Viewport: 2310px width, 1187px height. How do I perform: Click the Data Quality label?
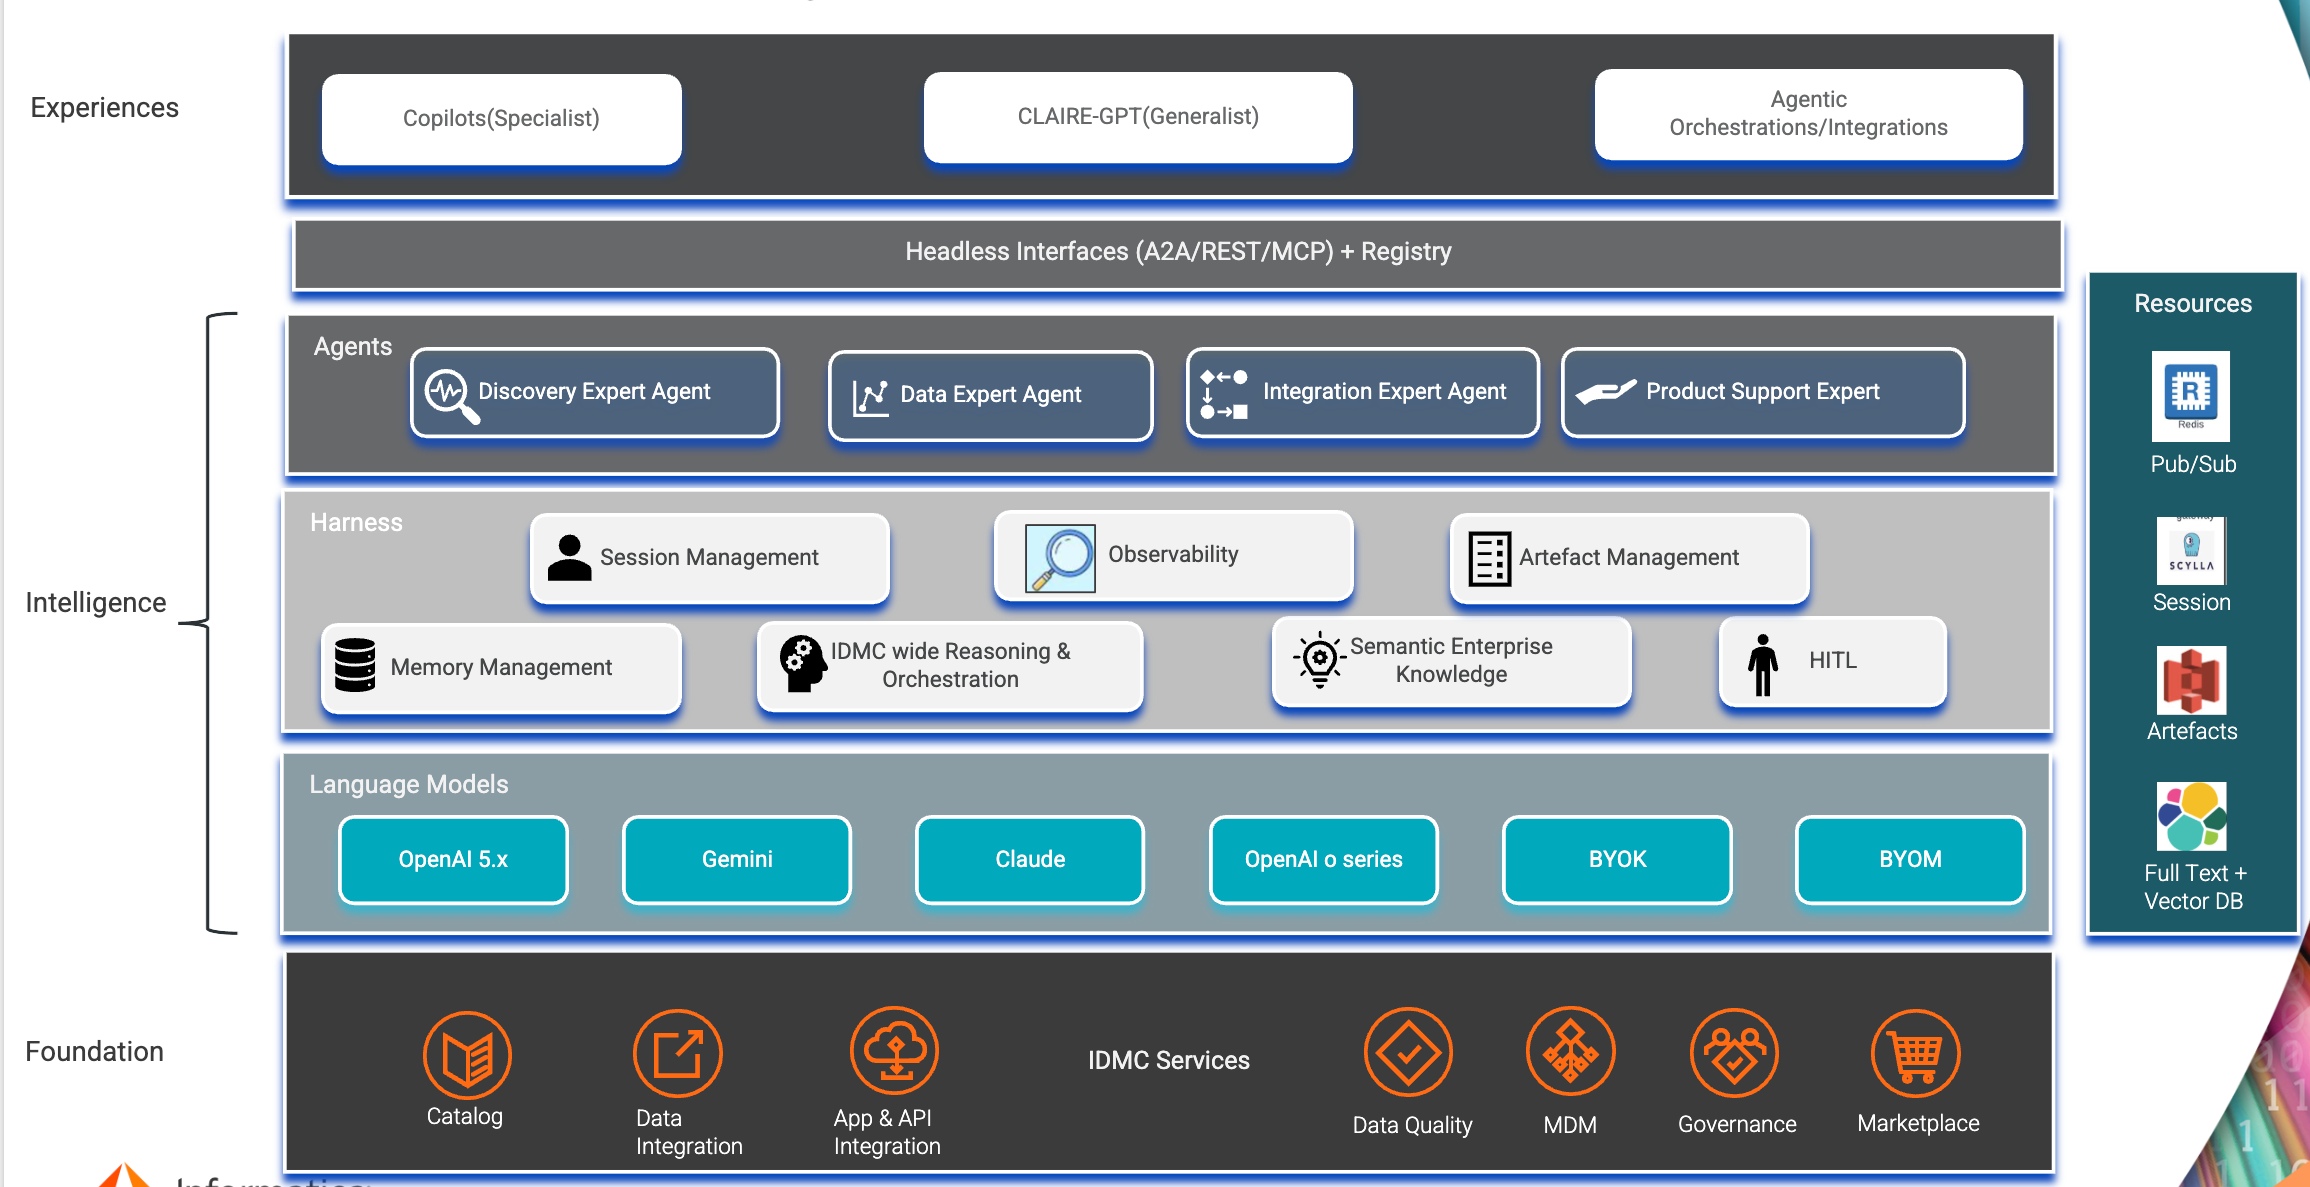click(1412, 1125)
